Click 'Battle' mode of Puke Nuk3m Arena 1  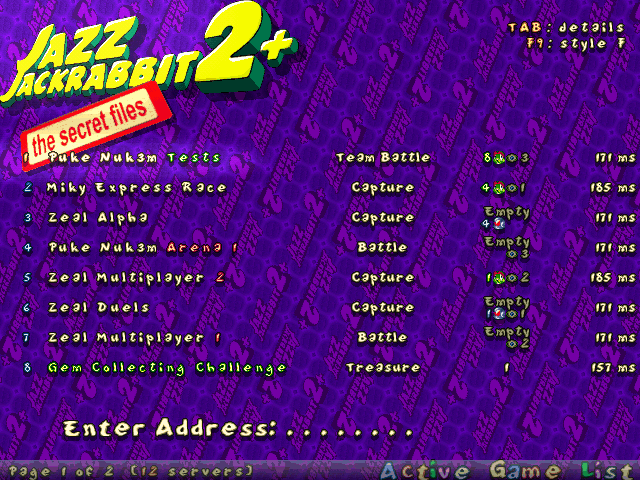click(382, 247)
